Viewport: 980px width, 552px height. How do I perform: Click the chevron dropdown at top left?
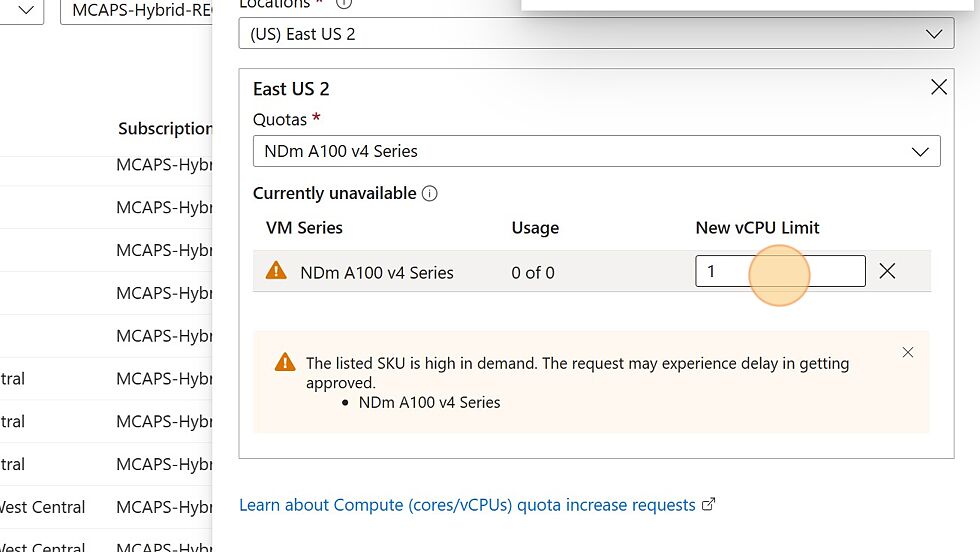(25, 11)
